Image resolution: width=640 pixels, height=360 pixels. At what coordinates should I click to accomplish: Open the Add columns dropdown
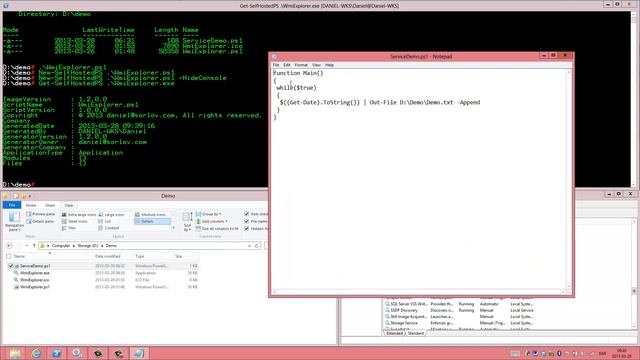pyautogui.click(x=212, y=221)
